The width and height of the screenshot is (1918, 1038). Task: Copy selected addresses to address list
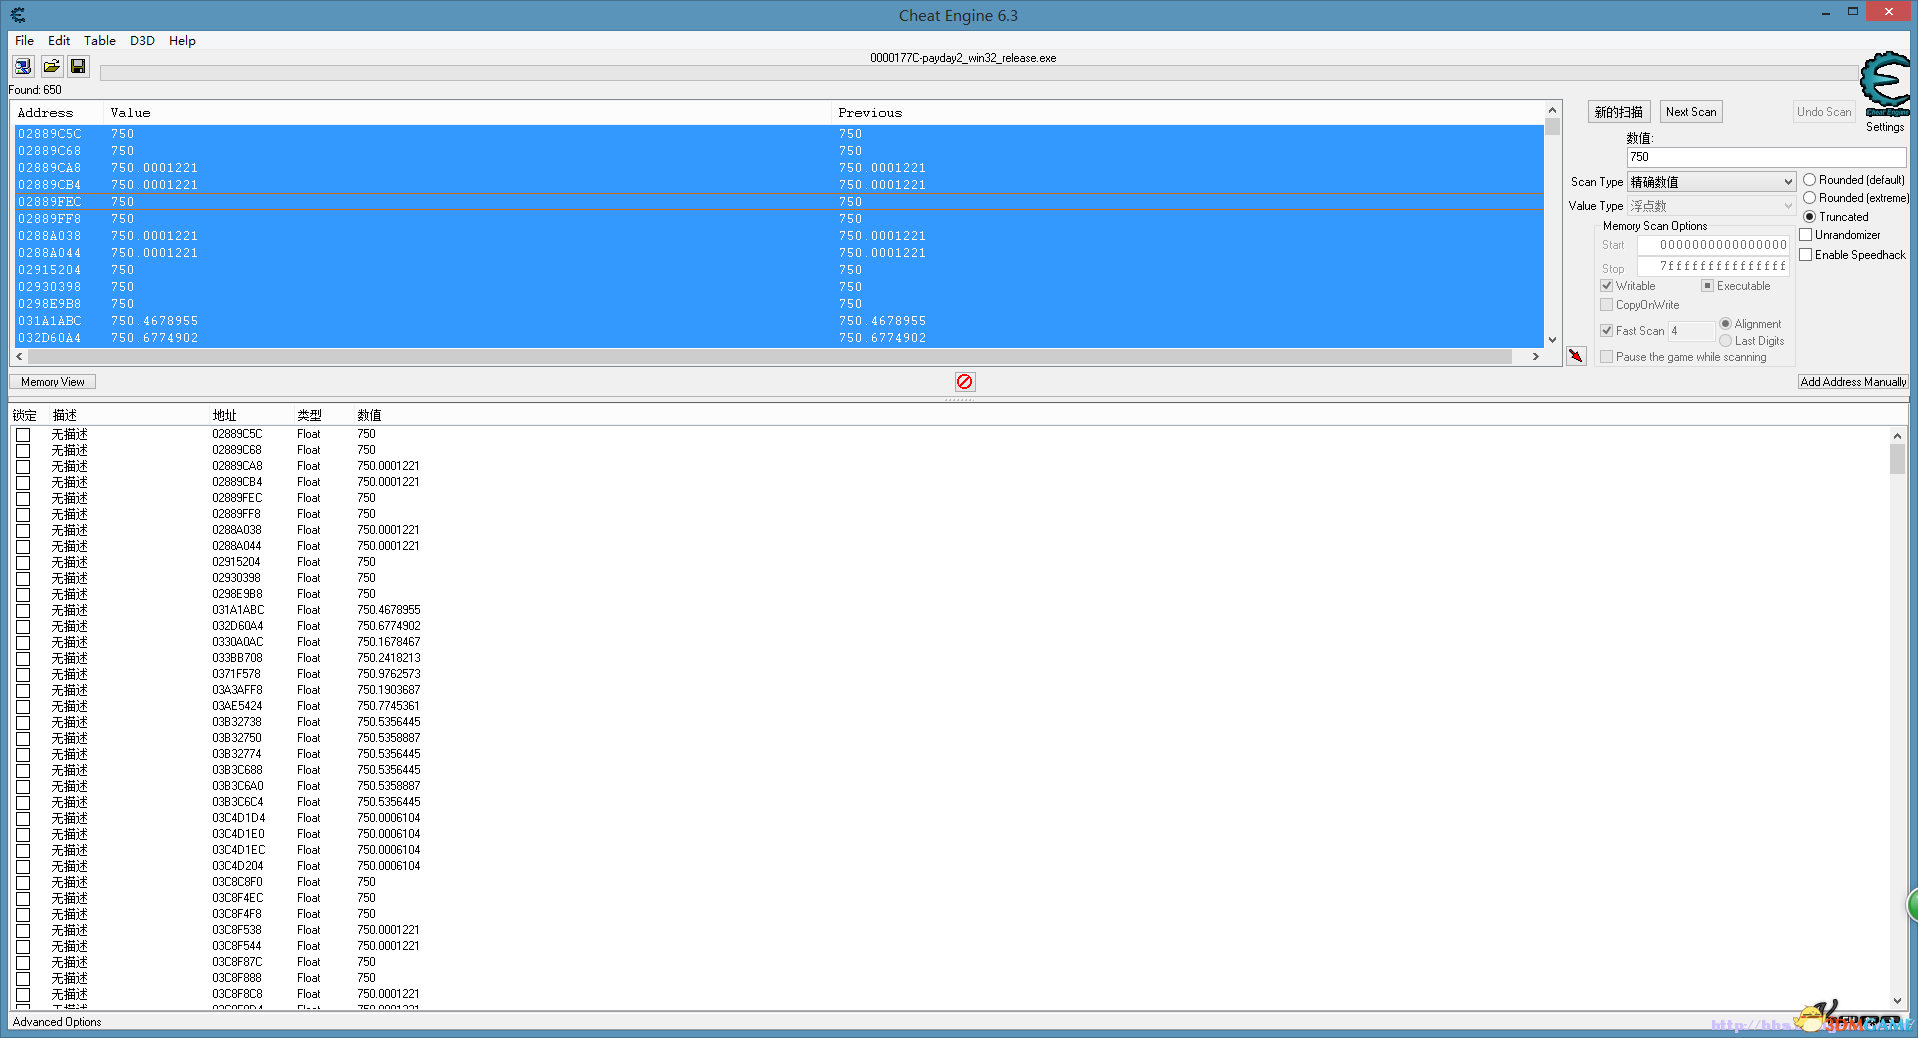(x=1576, y=356)
